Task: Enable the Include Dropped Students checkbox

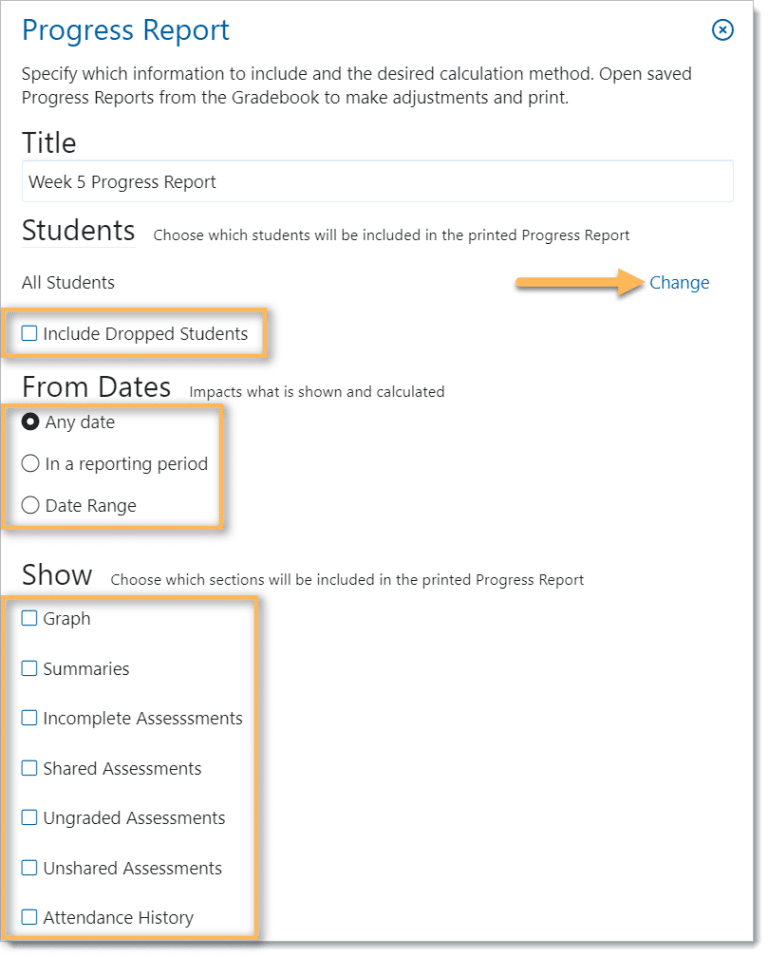Action: pyautogui.click(x=29, y=332)
